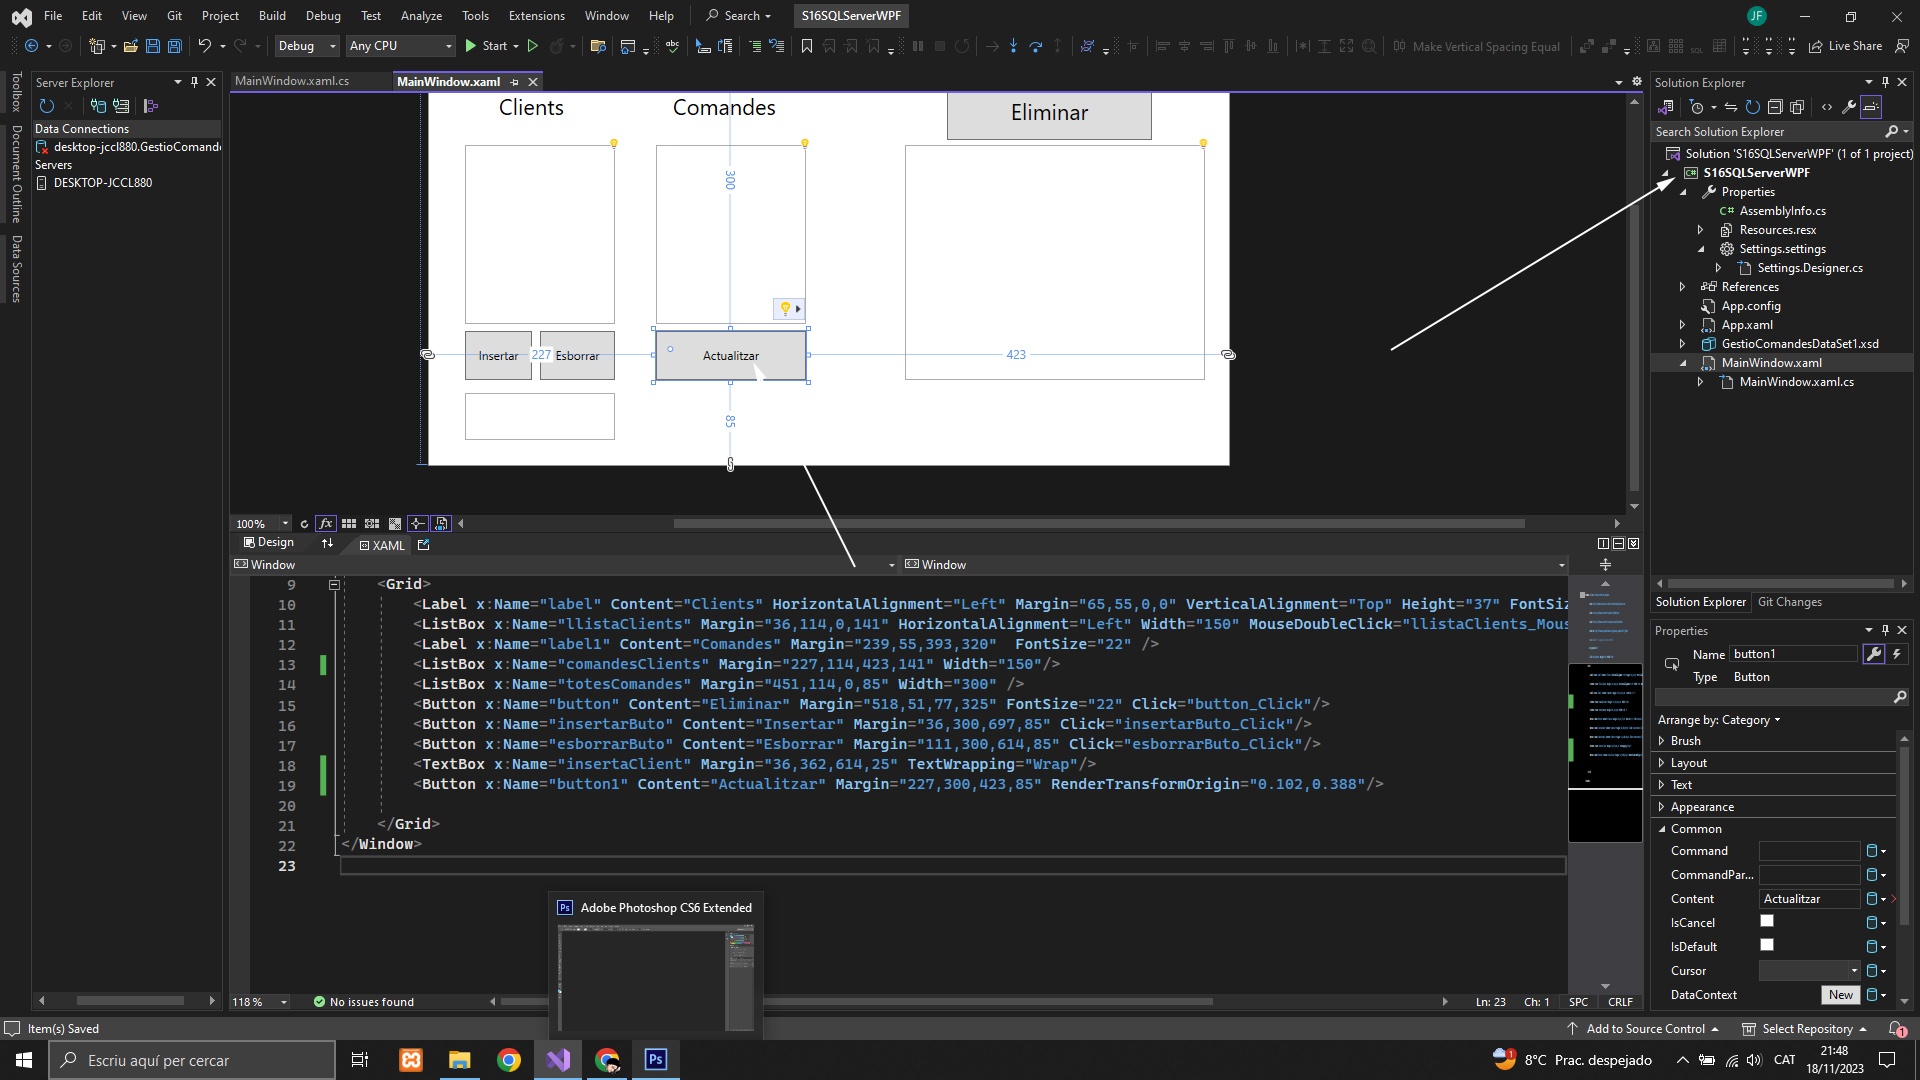Image resolution: width=1920 pixels, height=1080 pixels.
Task: Click Live Share icon
Action: point(1816,46)
